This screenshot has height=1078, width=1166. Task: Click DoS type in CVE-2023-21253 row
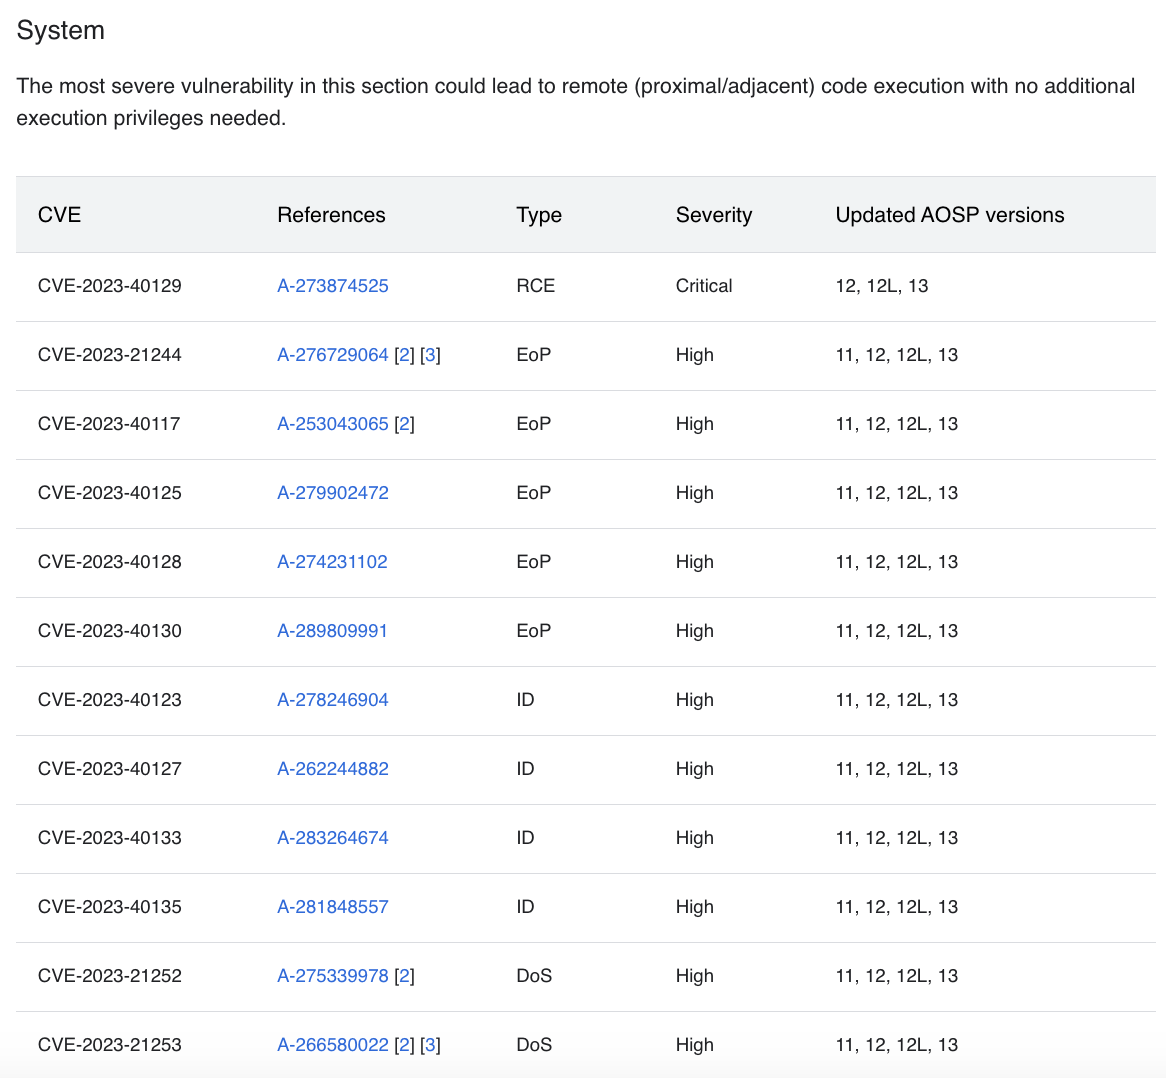534,1045
